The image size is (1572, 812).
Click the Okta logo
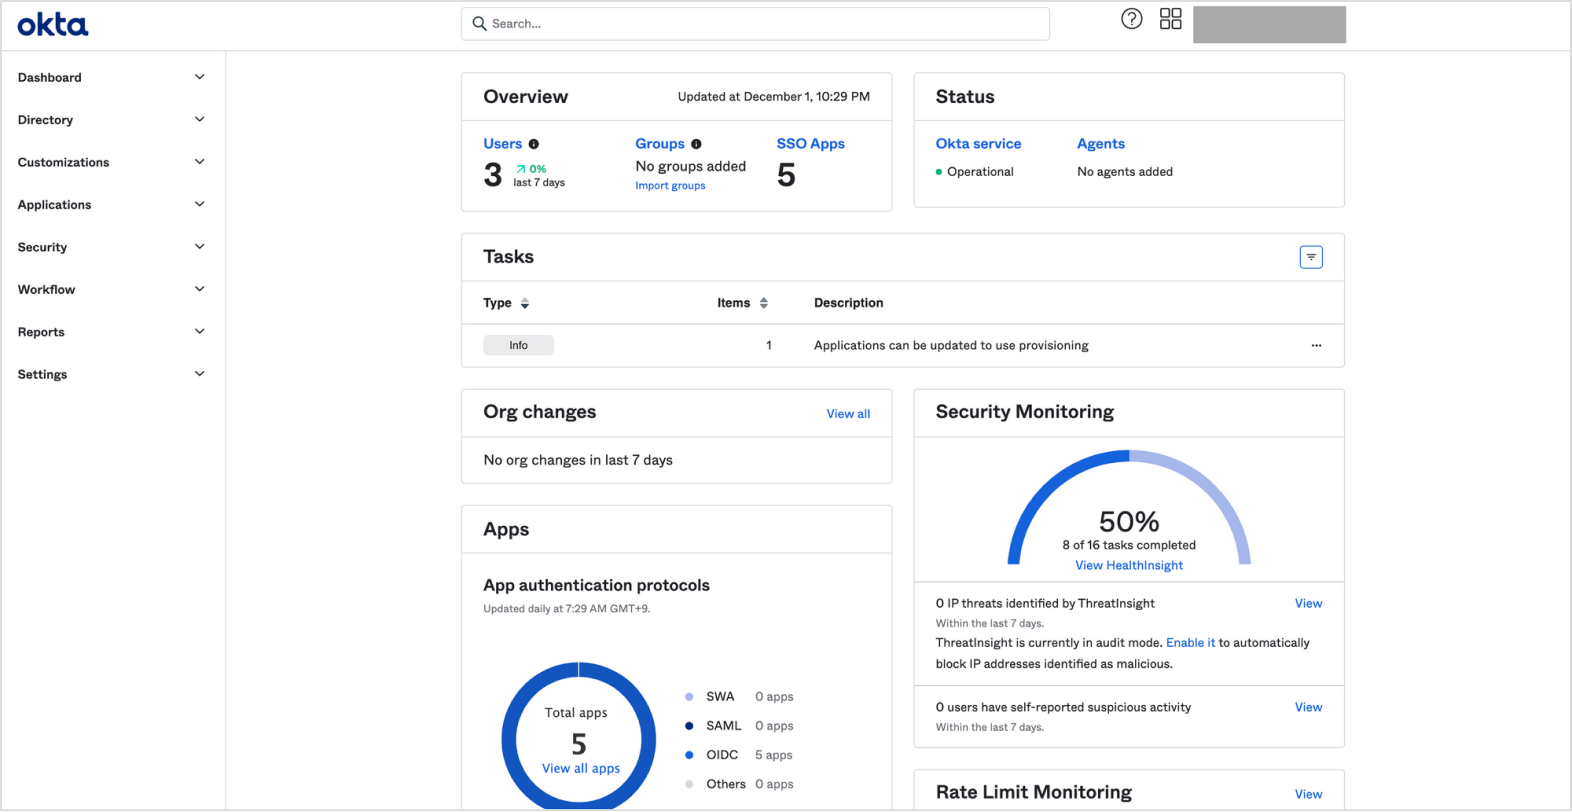click(x=53, y=24)
